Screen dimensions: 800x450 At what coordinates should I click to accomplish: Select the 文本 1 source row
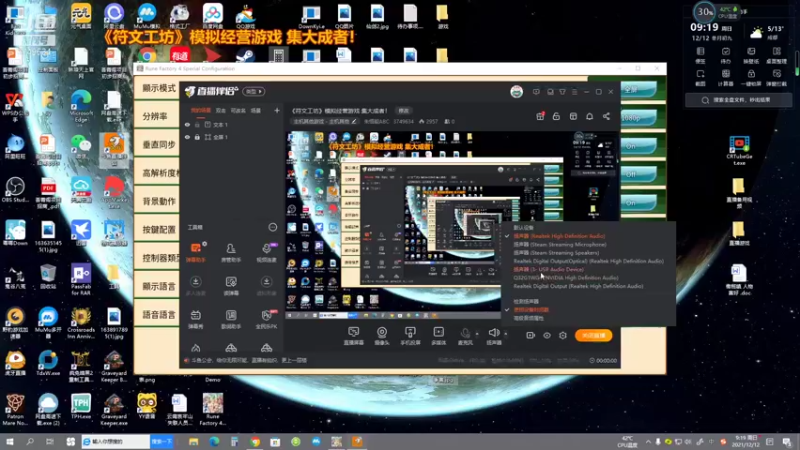pos(233,124)
